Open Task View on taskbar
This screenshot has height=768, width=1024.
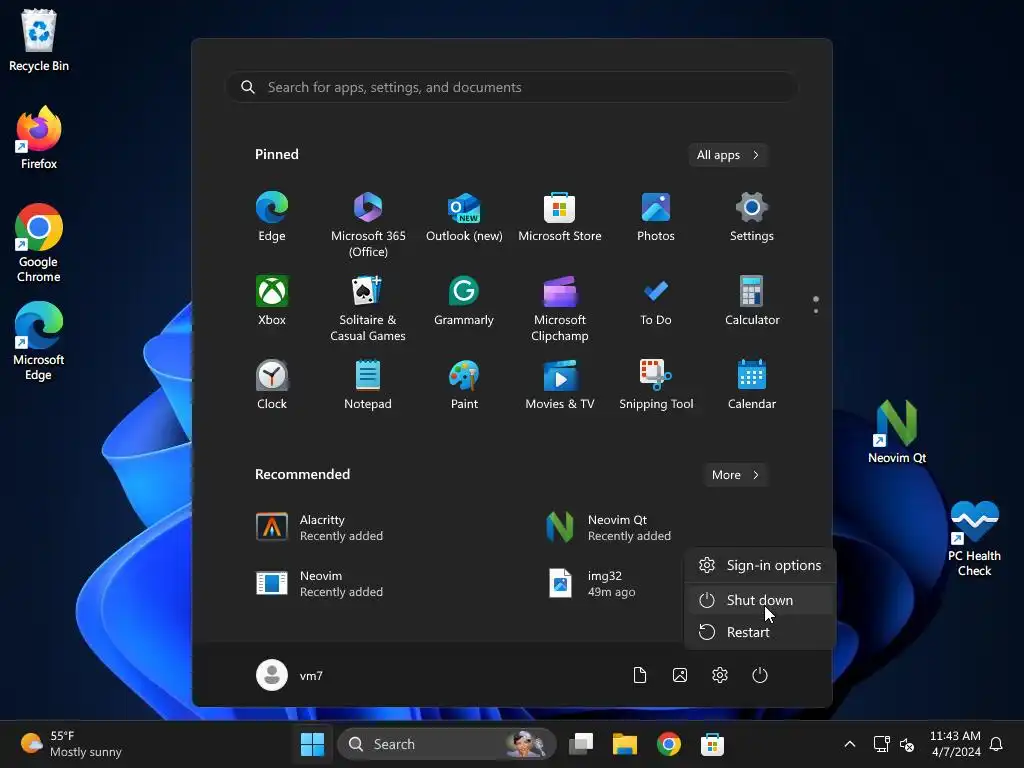(x=581, y=744)
